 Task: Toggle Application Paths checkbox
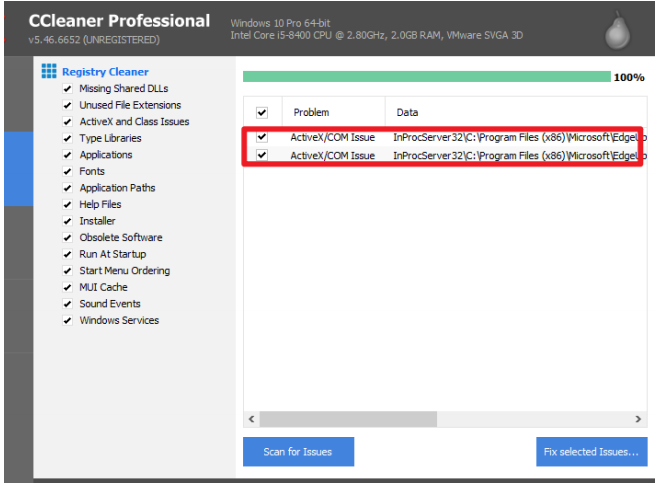click(67, 188)
